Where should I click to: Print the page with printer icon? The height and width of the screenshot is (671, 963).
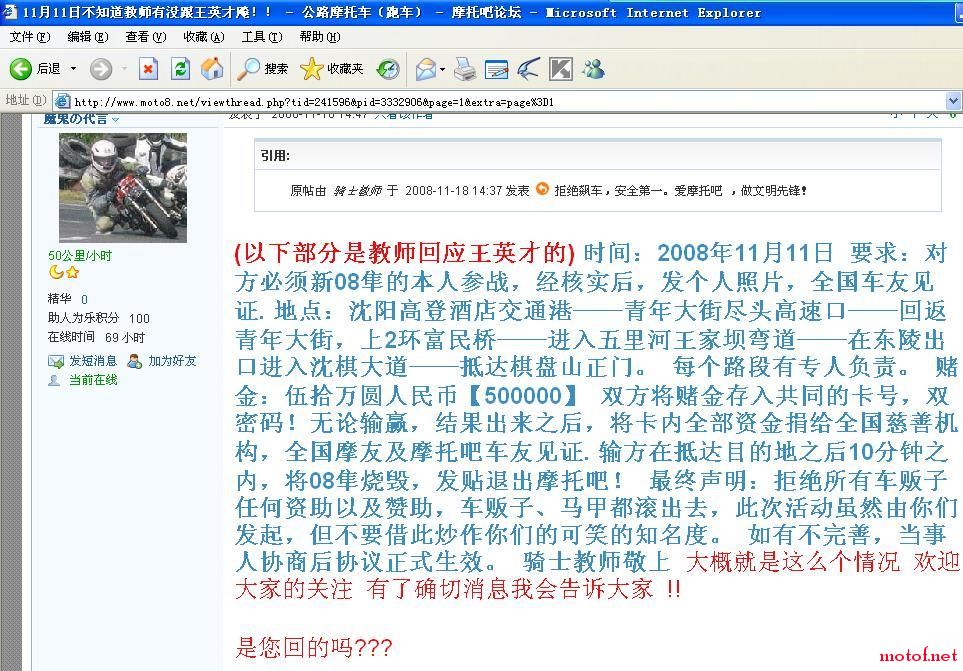[x=465, y=69]
